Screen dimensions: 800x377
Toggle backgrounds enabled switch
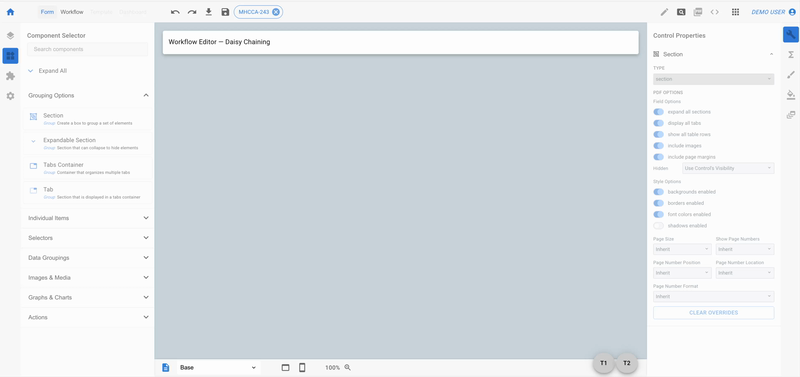(659, 192)
